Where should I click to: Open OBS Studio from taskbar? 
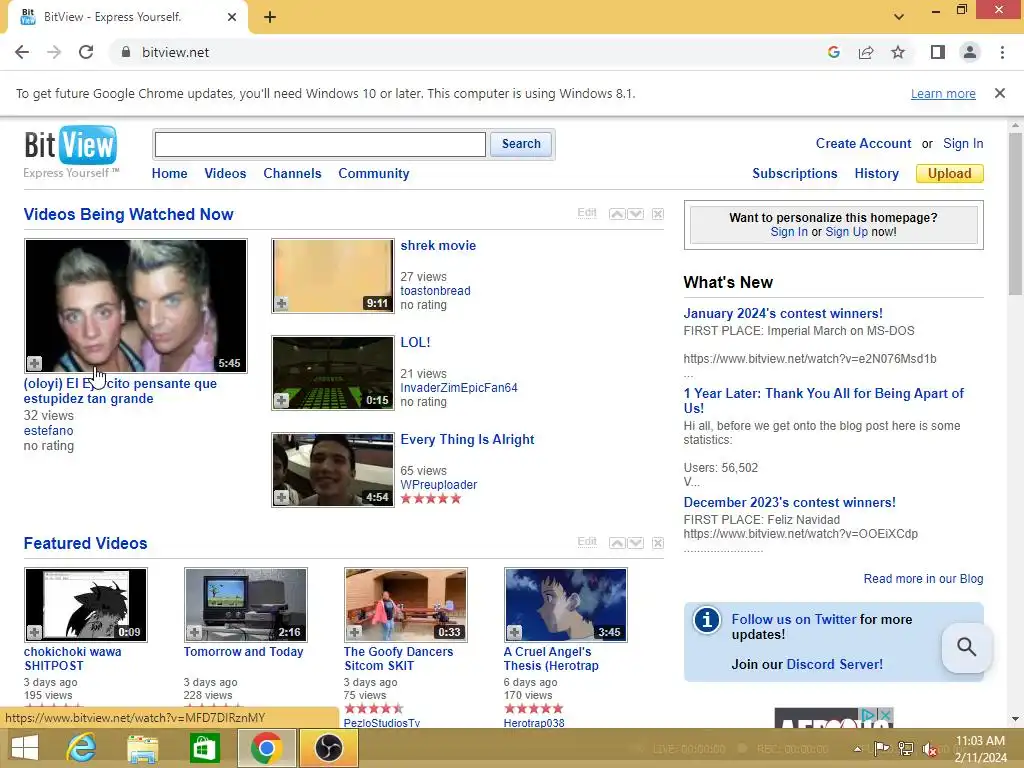pos(328,748)
